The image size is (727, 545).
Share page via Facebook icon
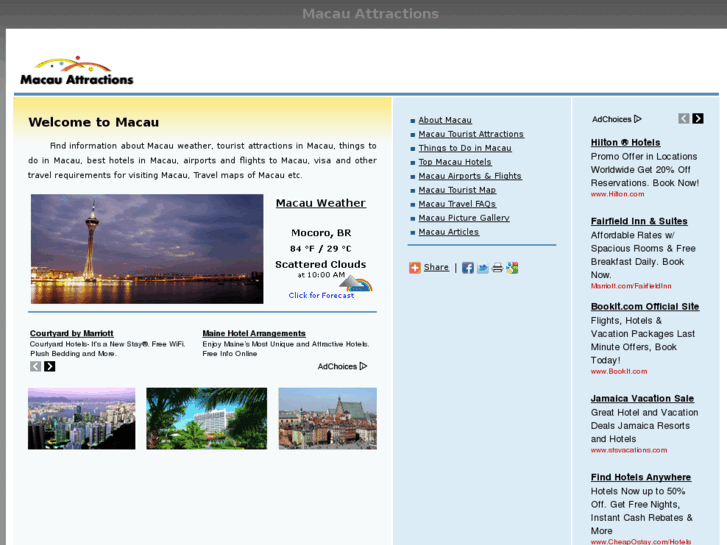coord(467,268)
